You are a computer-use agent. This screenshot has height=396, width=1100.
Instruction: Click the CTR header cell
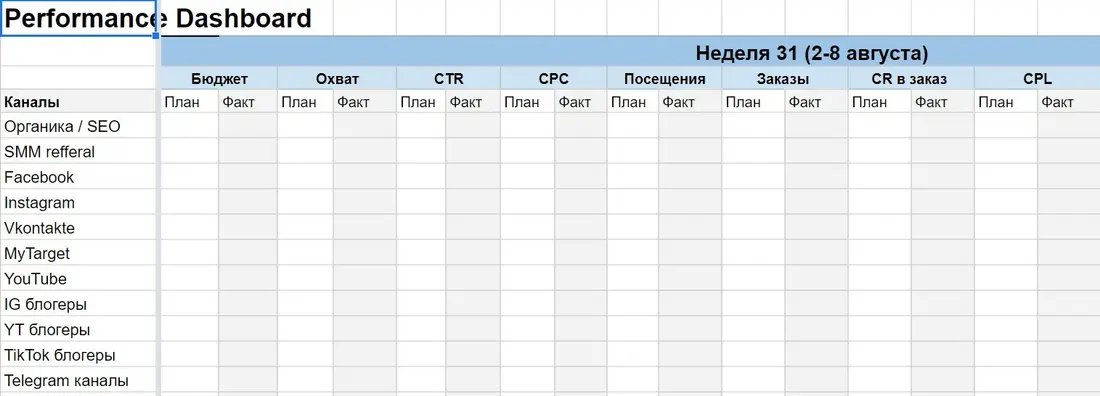tap(448, 79)
